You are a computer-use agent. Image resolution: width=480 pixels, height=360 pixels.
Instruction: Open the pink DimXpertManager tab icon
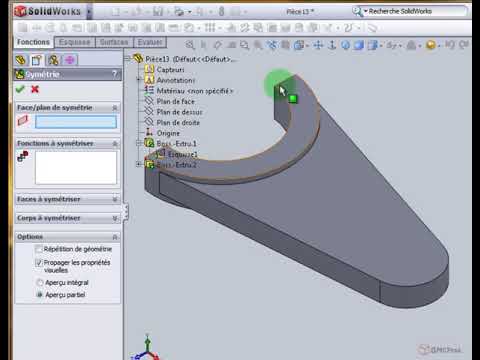69,60
